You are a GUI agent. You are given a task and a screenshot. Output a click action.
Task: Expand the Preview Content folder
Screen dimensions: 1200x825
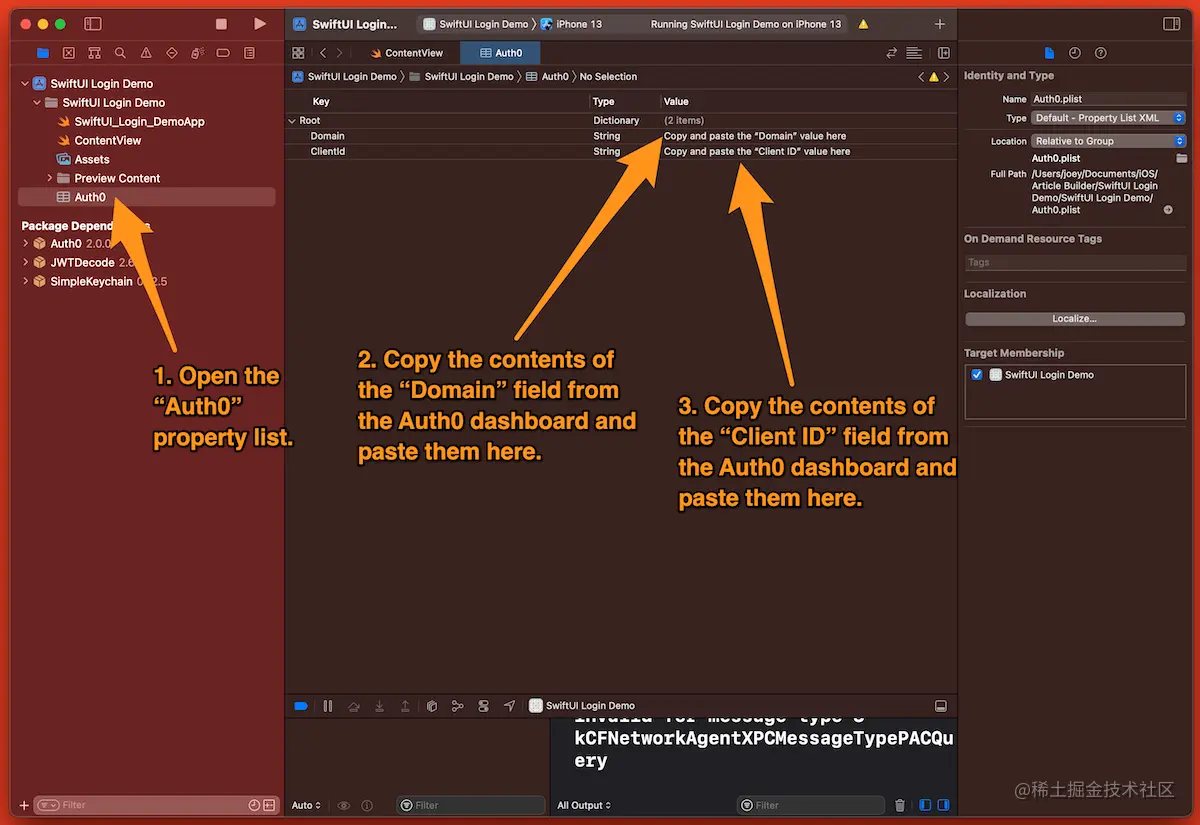point(49,178)
